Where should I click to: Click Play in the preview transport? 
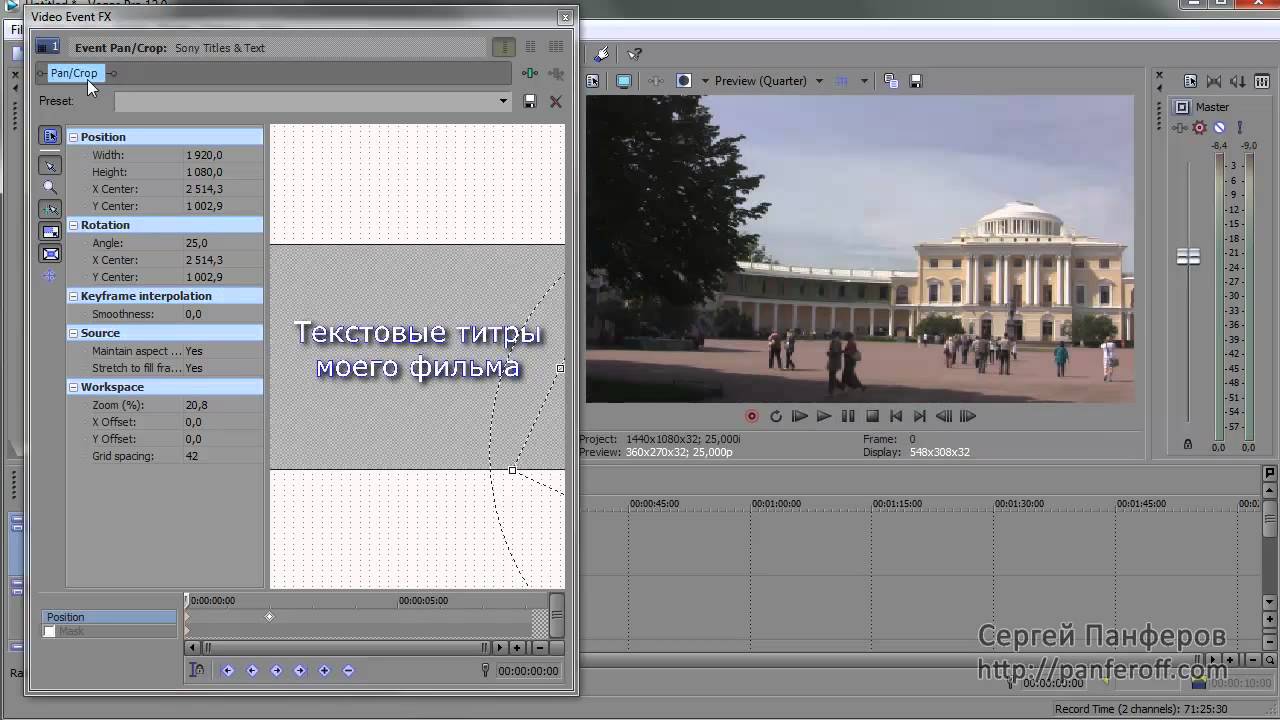pyautogui.click(x=824, y=416)
